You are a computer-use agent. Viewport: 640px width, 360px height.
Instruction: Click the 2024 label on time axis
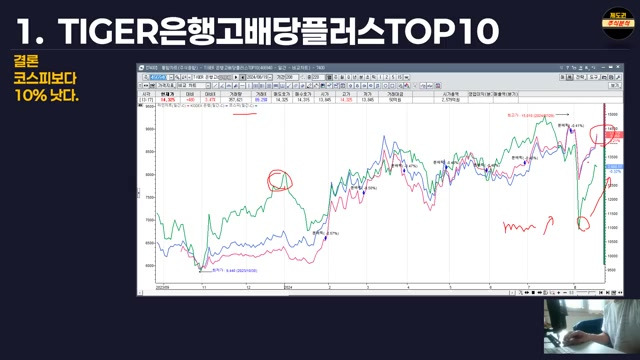[x=289, y=287]
